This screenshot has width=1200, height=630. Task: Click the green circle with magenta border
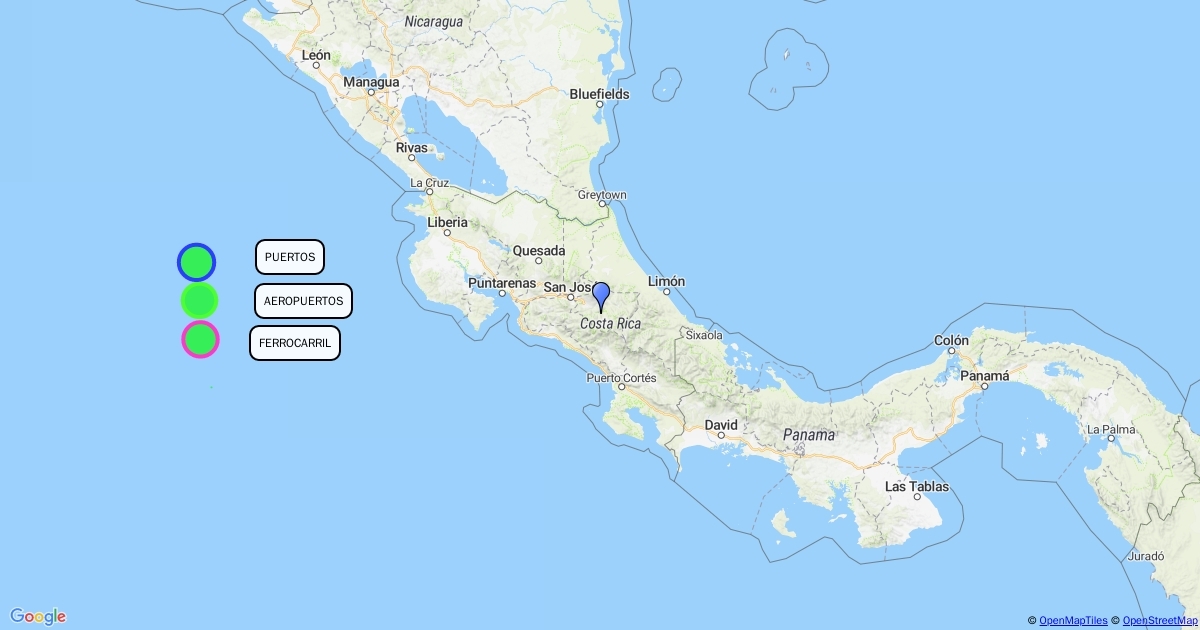(x=200, y=339)
